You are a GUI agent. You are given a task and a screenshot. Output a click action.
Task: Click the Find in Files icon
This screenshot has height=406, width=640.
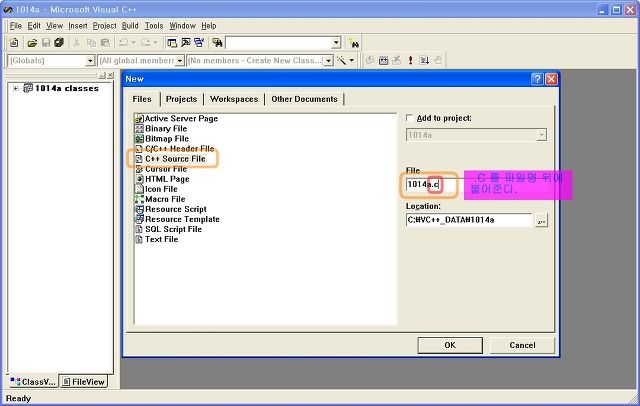217,42
